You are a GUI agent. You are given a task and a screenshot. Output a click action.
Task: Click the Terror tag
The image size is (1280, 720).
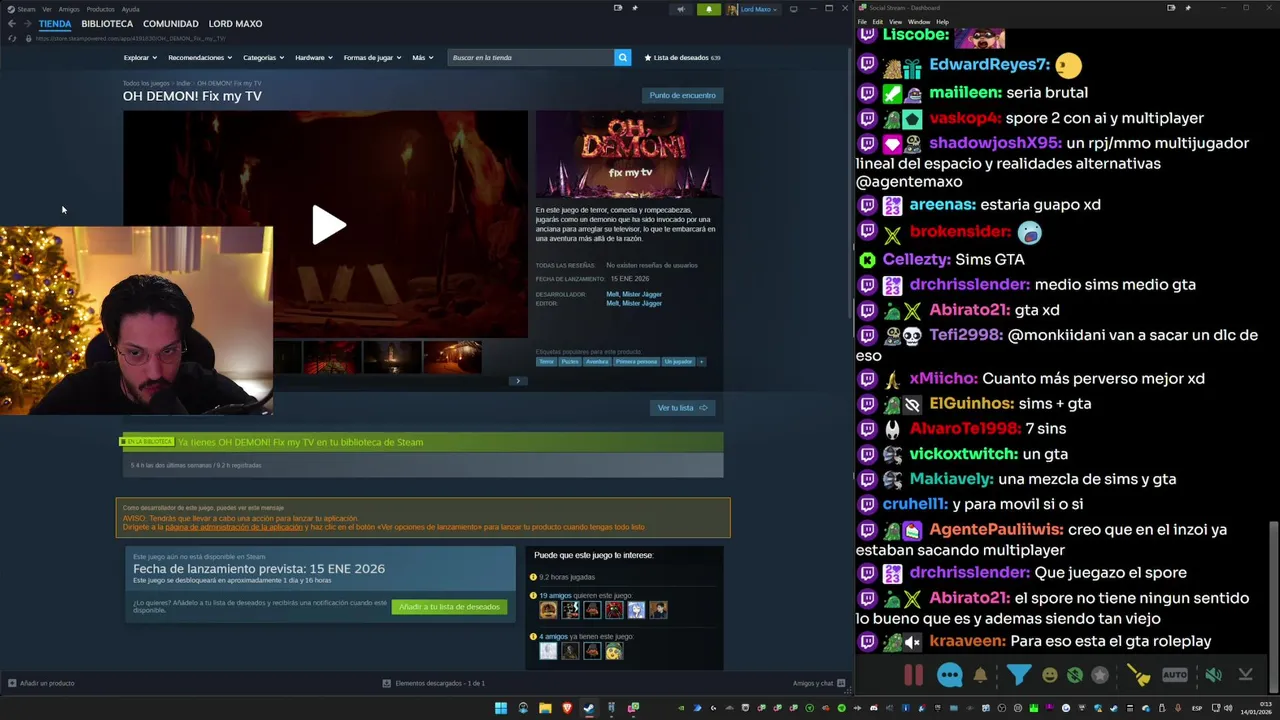coord(546,361)
